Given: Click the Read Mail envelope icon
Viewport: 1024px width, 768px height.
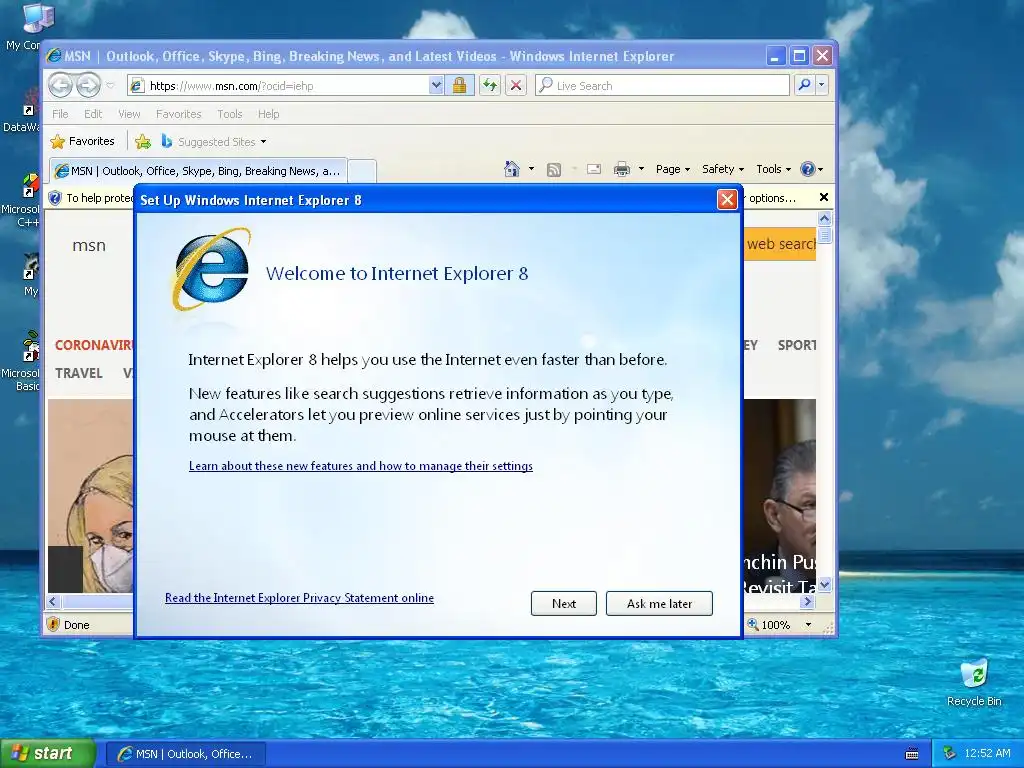Looking at the screenshot, I should coord(594,169).
